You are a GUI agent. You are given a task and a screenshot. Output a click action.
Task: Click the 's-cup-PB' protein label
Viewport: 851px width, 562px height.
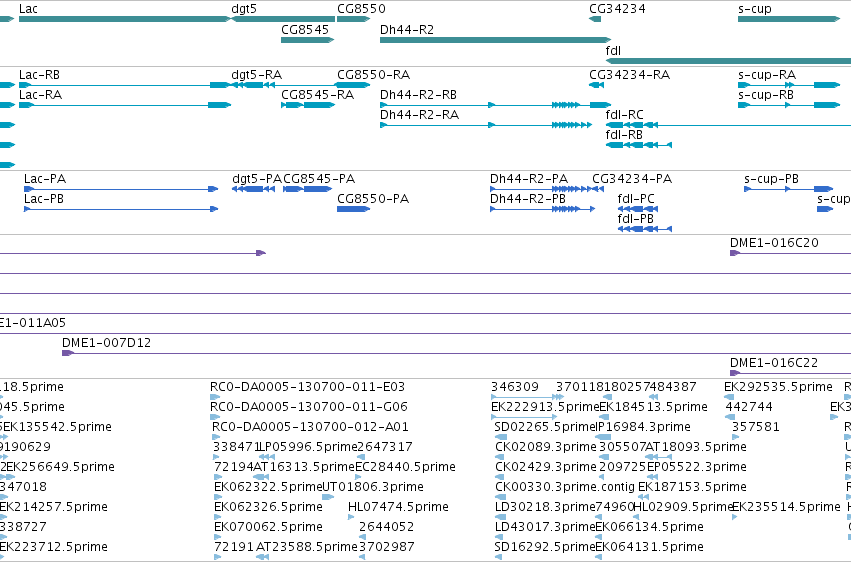(x=771, y=178)
